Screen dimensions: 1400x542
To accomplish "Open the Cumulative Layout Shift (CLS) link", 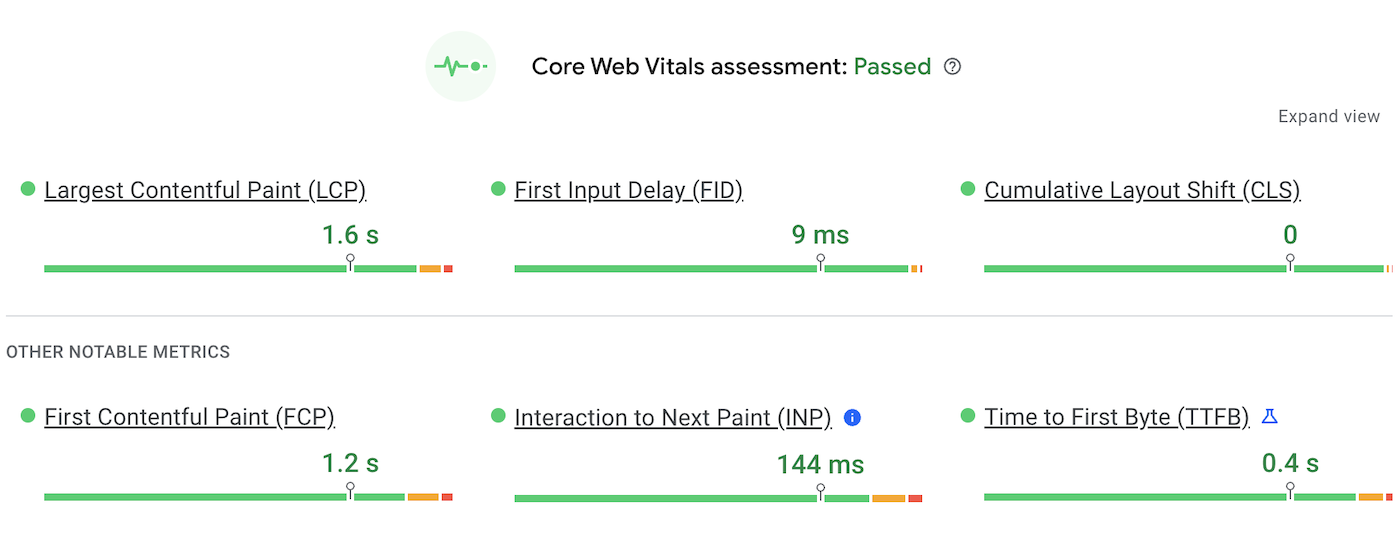I will point(1142,190).
